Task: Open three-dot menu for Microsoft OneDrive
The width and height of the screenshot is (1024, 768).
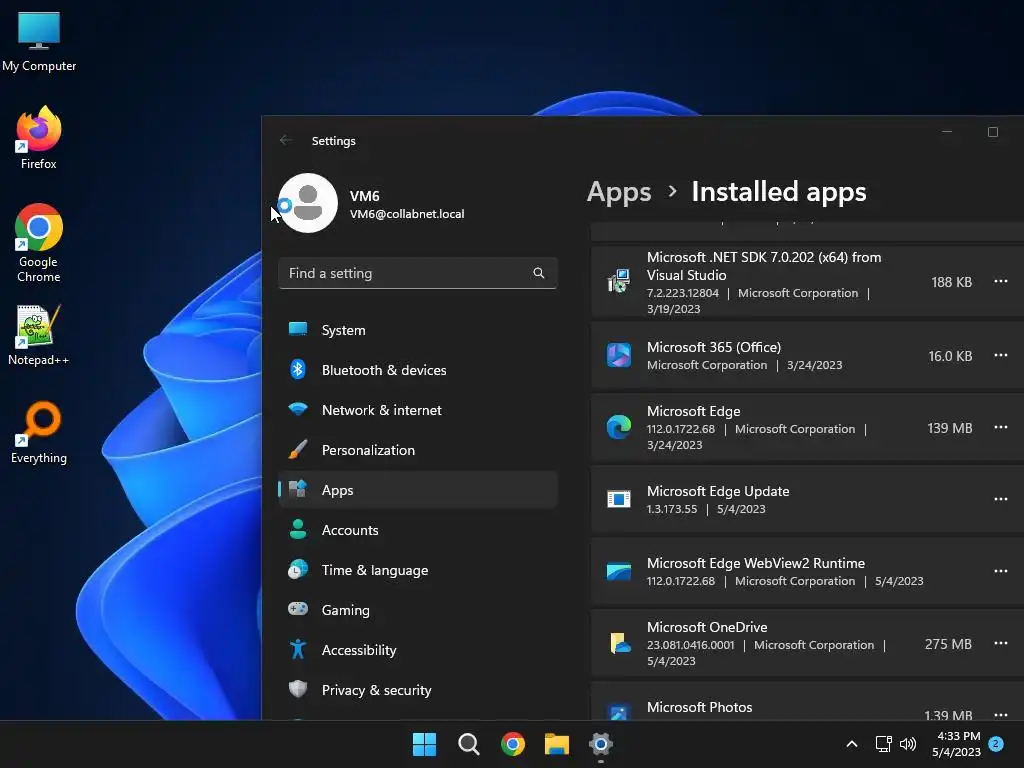Action: (1000, 643)
